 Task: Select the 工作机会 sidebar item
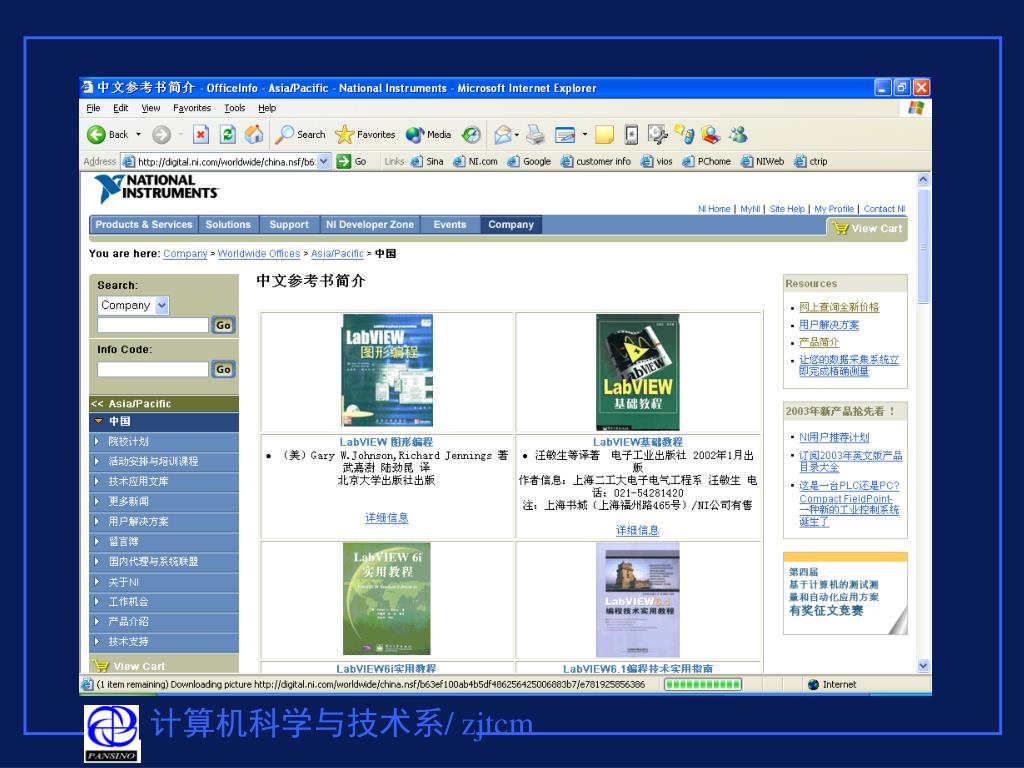(x=128, y=601)
